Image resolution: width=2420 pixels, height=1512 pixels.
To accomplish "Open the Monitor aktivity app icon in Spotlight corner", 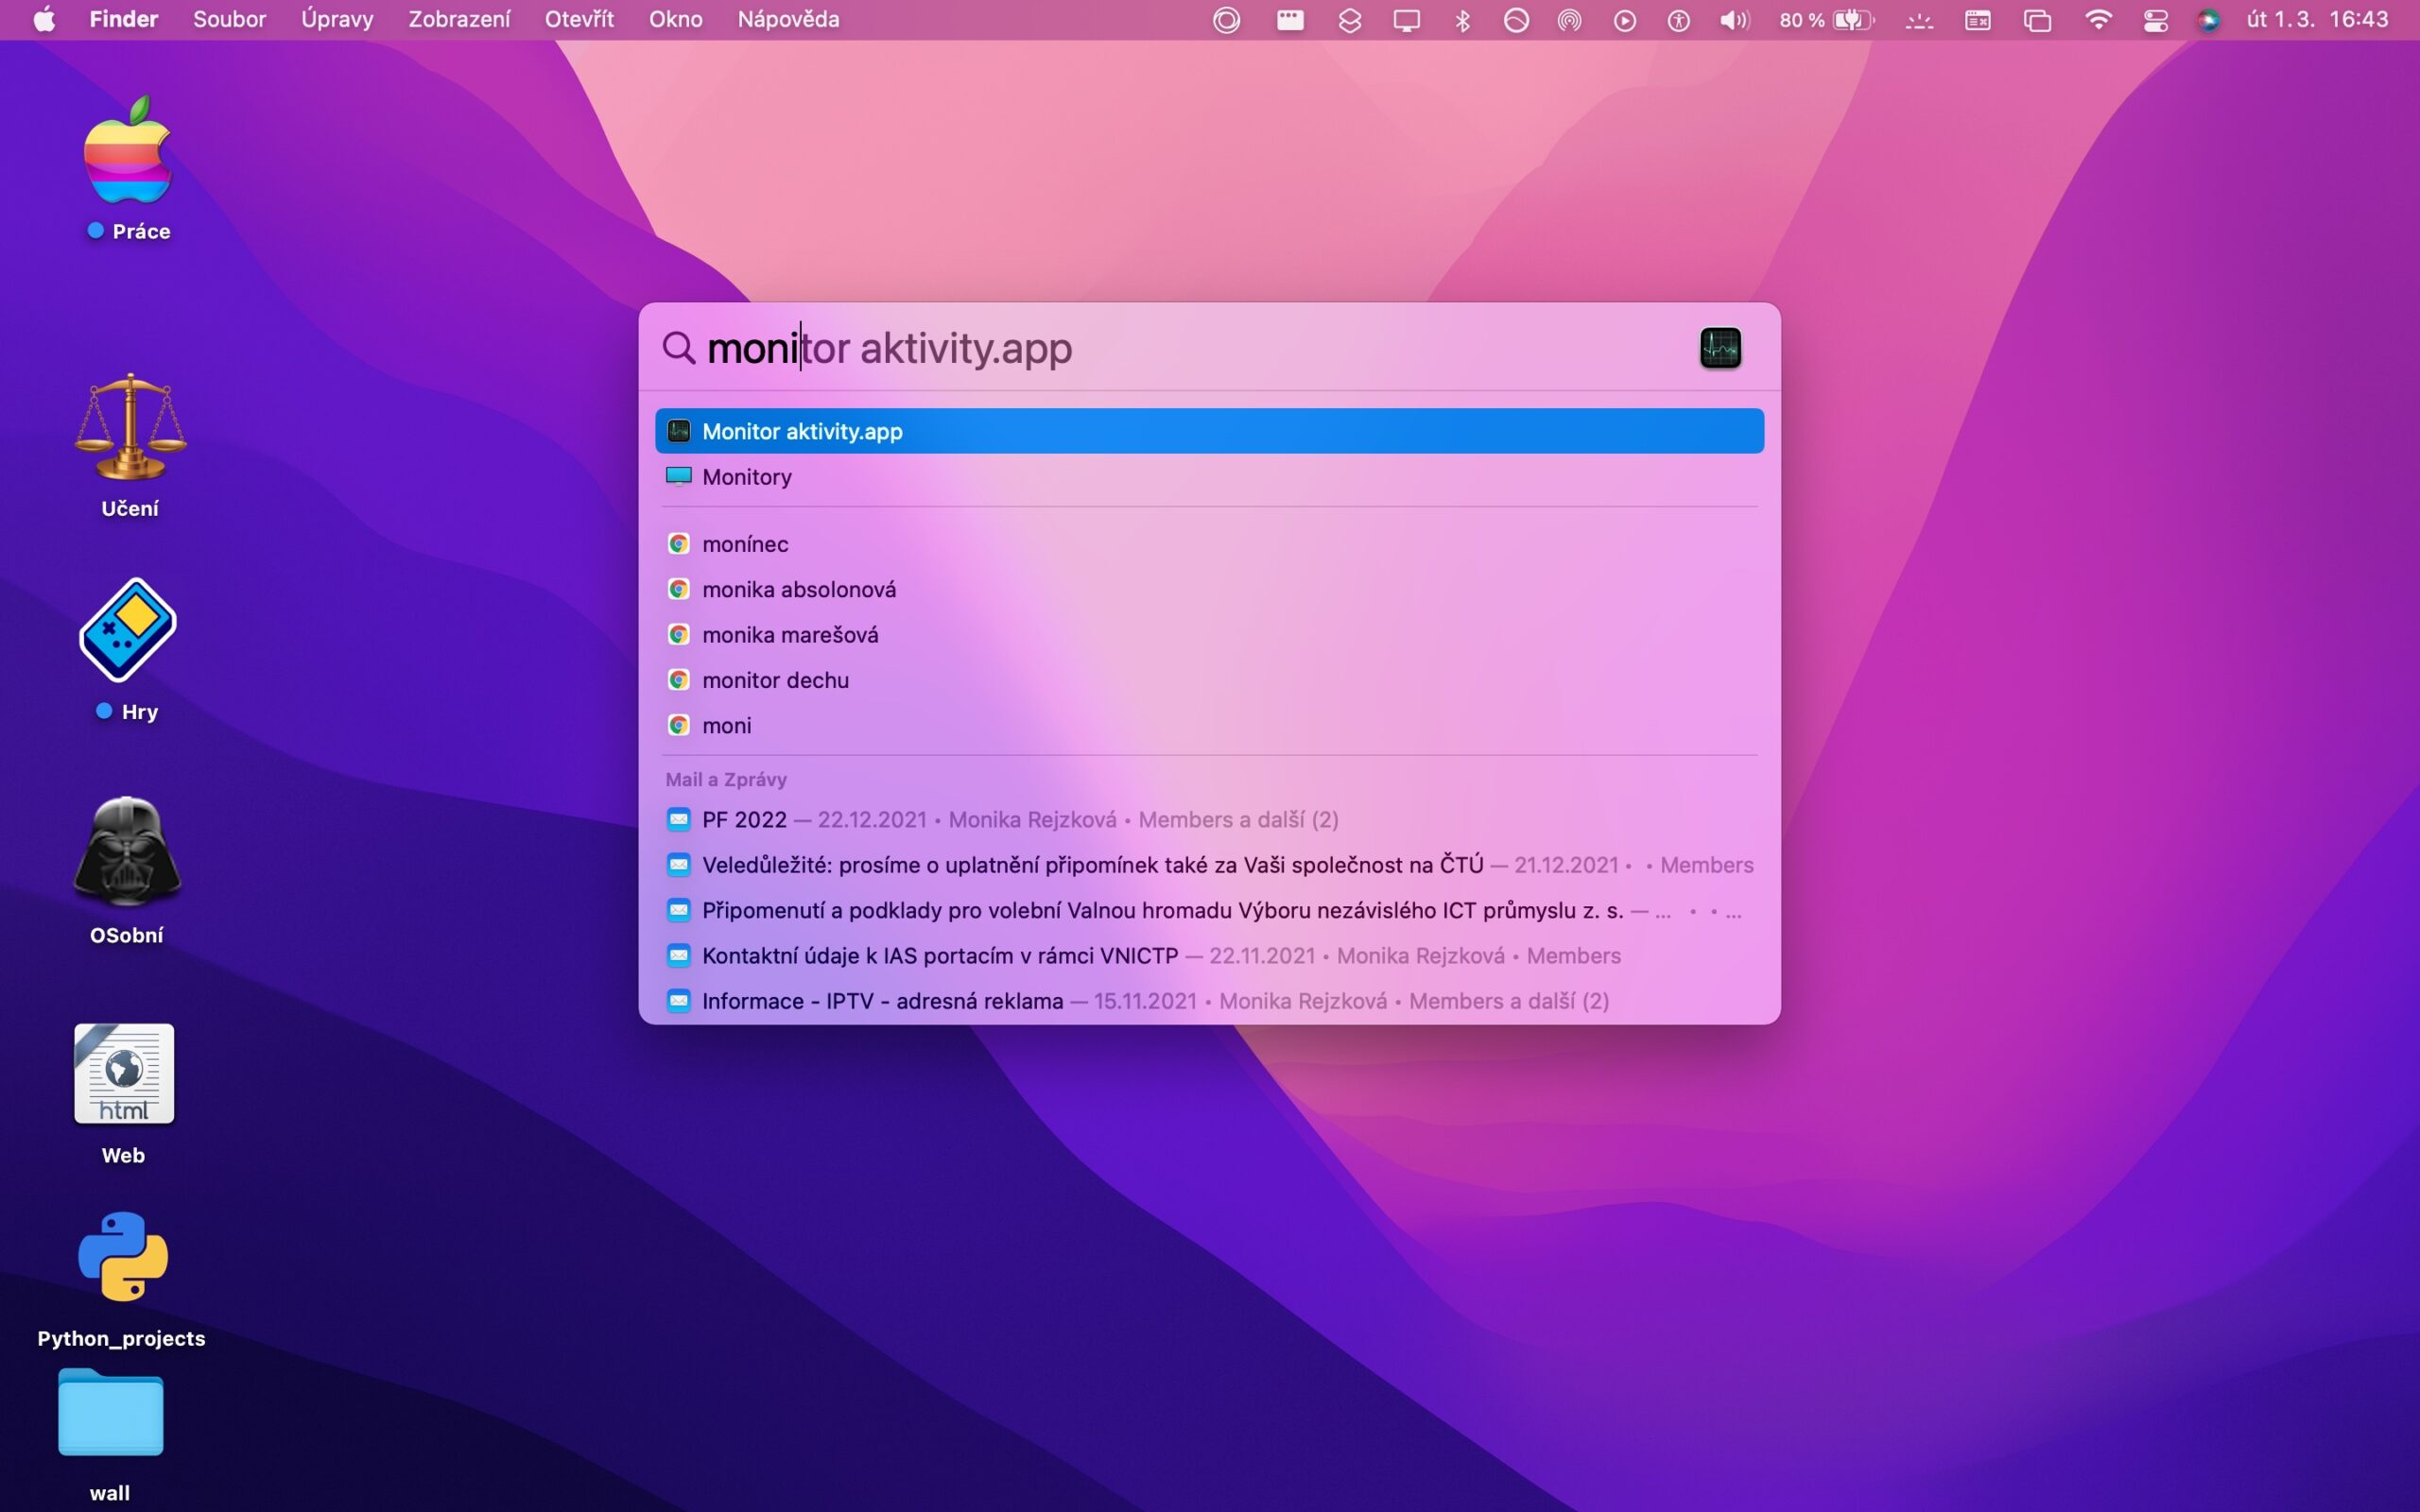I will 1719,347.
